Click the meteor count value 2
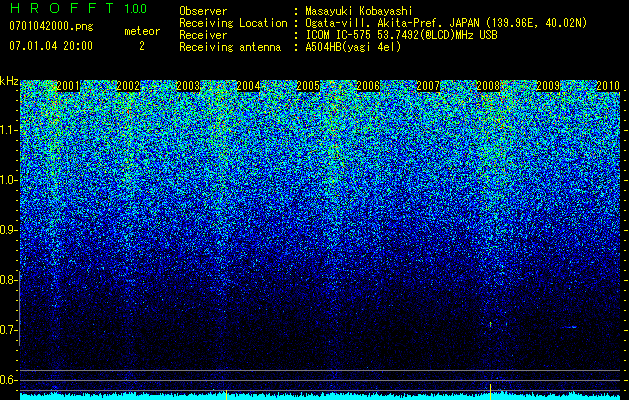Screen dimensions: 629x400 click(x=142, y=46)
